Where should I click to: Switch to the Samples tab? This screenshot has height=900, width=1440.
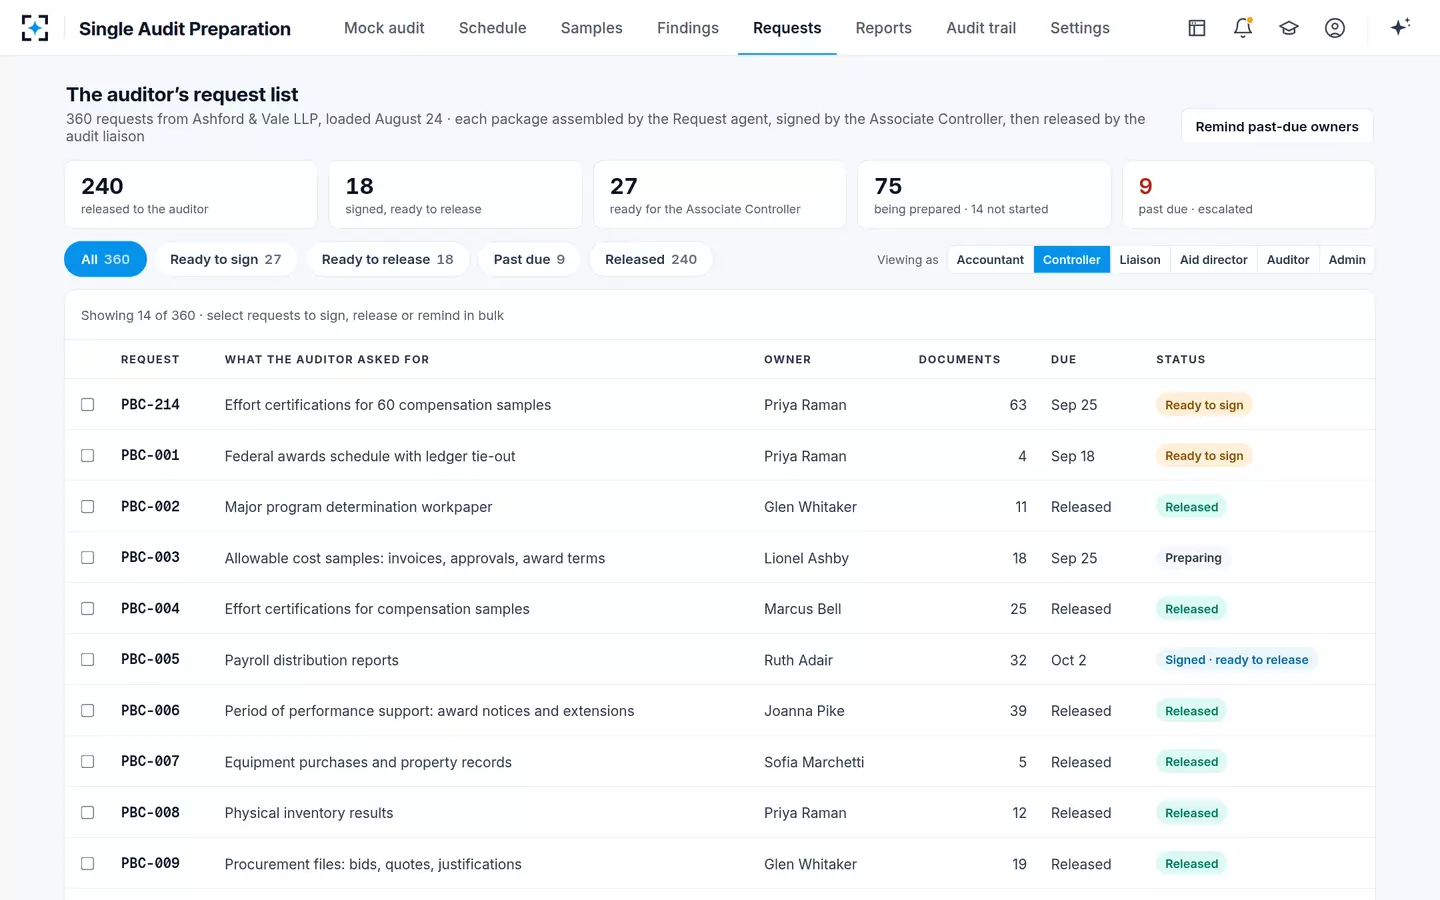pyautogui.click(x=591, y=28)
